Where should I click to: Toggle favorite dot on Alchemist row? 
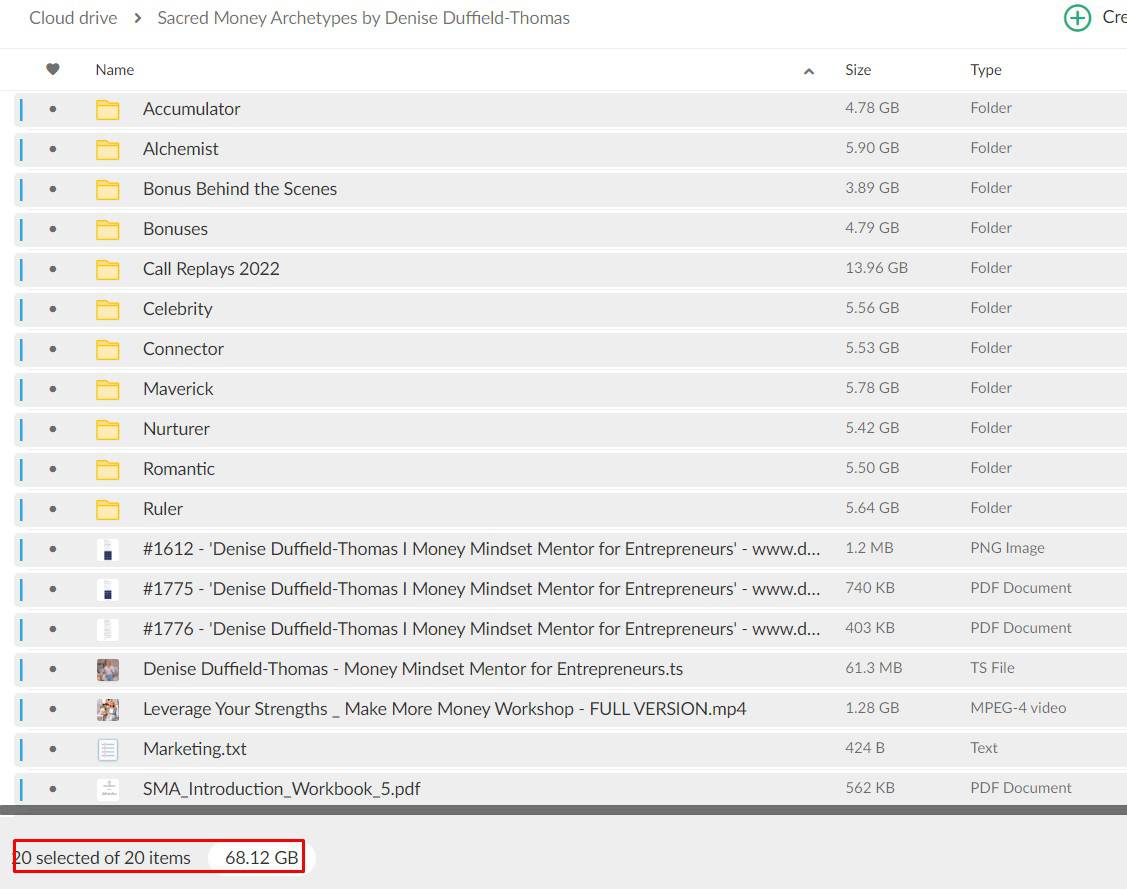(x=53, y=149)
